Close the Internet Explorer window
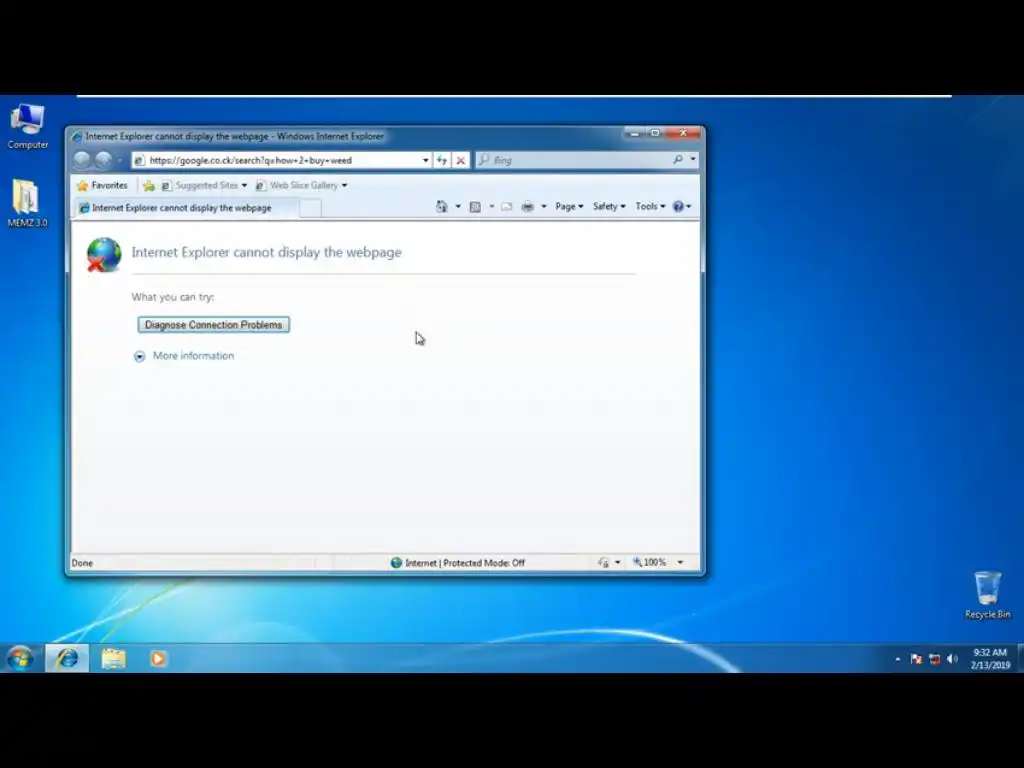The width and height of the screenshot is (1024, 768). click(x=683, y=133)
